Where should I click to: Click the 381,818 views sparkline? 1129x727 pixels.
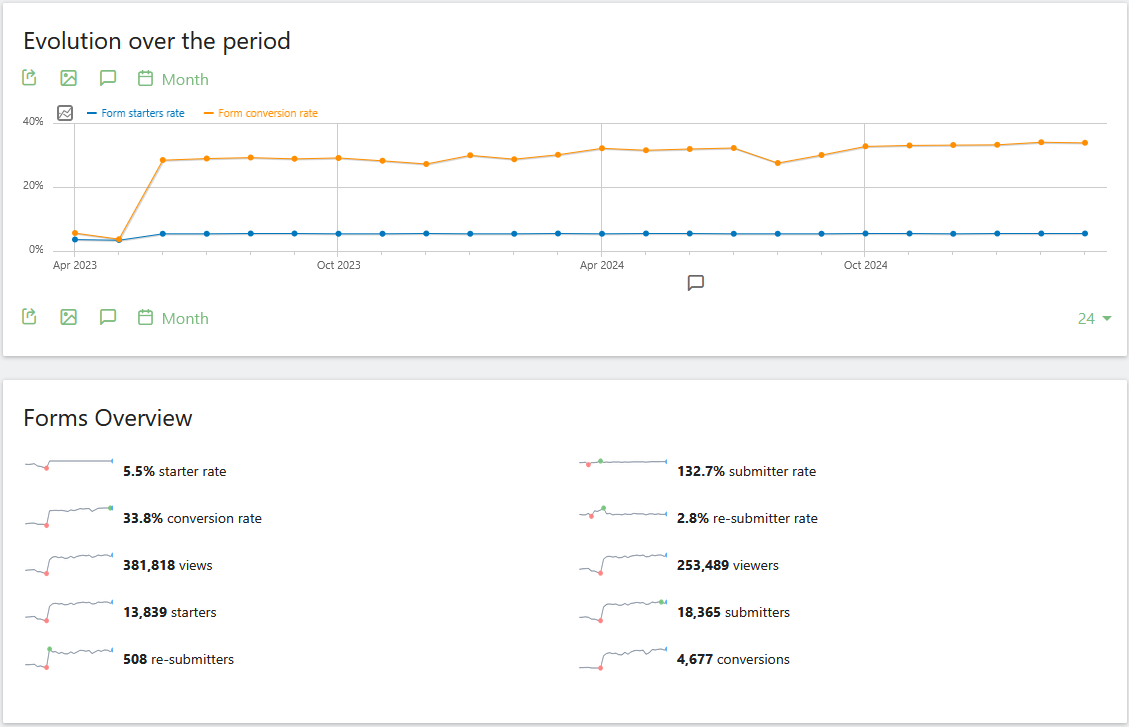(69, 563)
